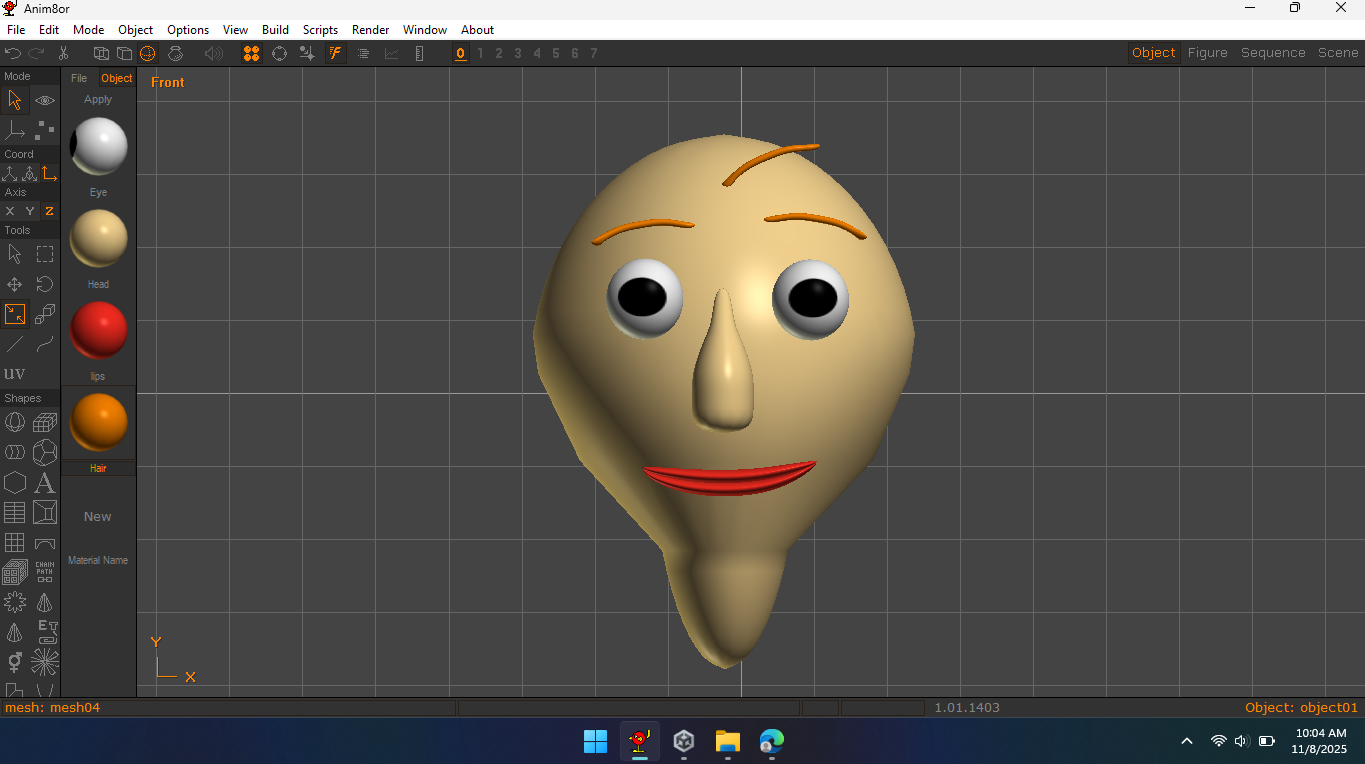Click New to create a material
This screenshot has width=1365, height=764.
coord(98,517)
